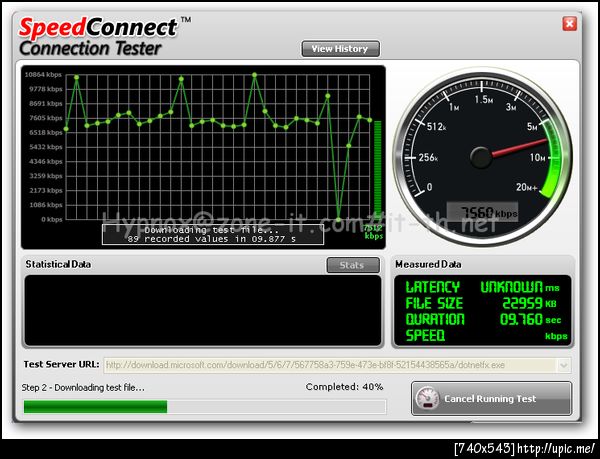This screenshot has width=600, height=459.
Task: Click the LATENCY UNKNOWN ms row
Action: (x=483, y=287)
